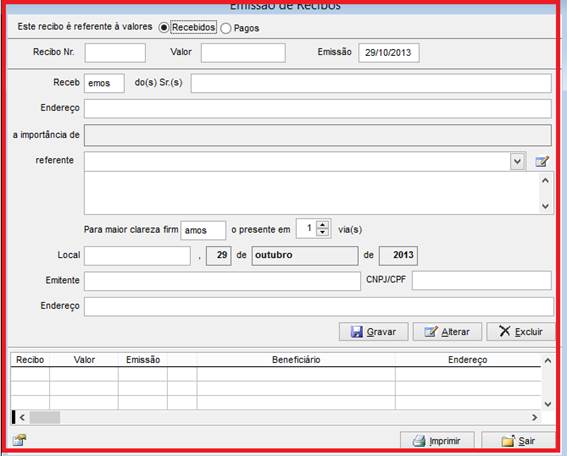Click the Emitente Endereço field

click(x=319, y=307)
